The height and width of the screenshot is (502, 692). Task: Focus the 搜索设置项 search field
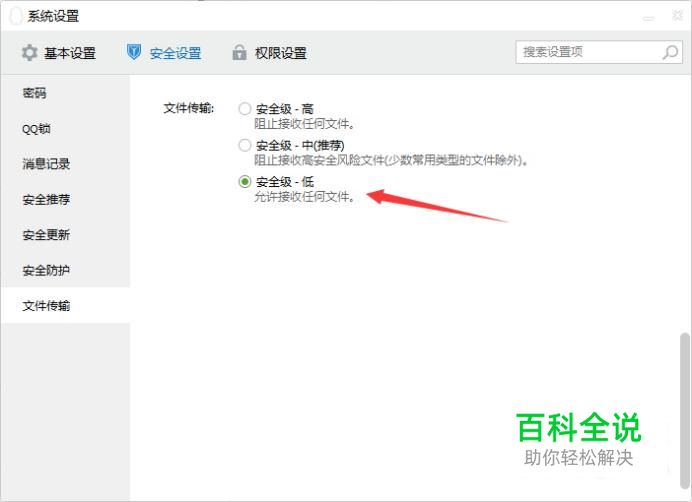599,53
